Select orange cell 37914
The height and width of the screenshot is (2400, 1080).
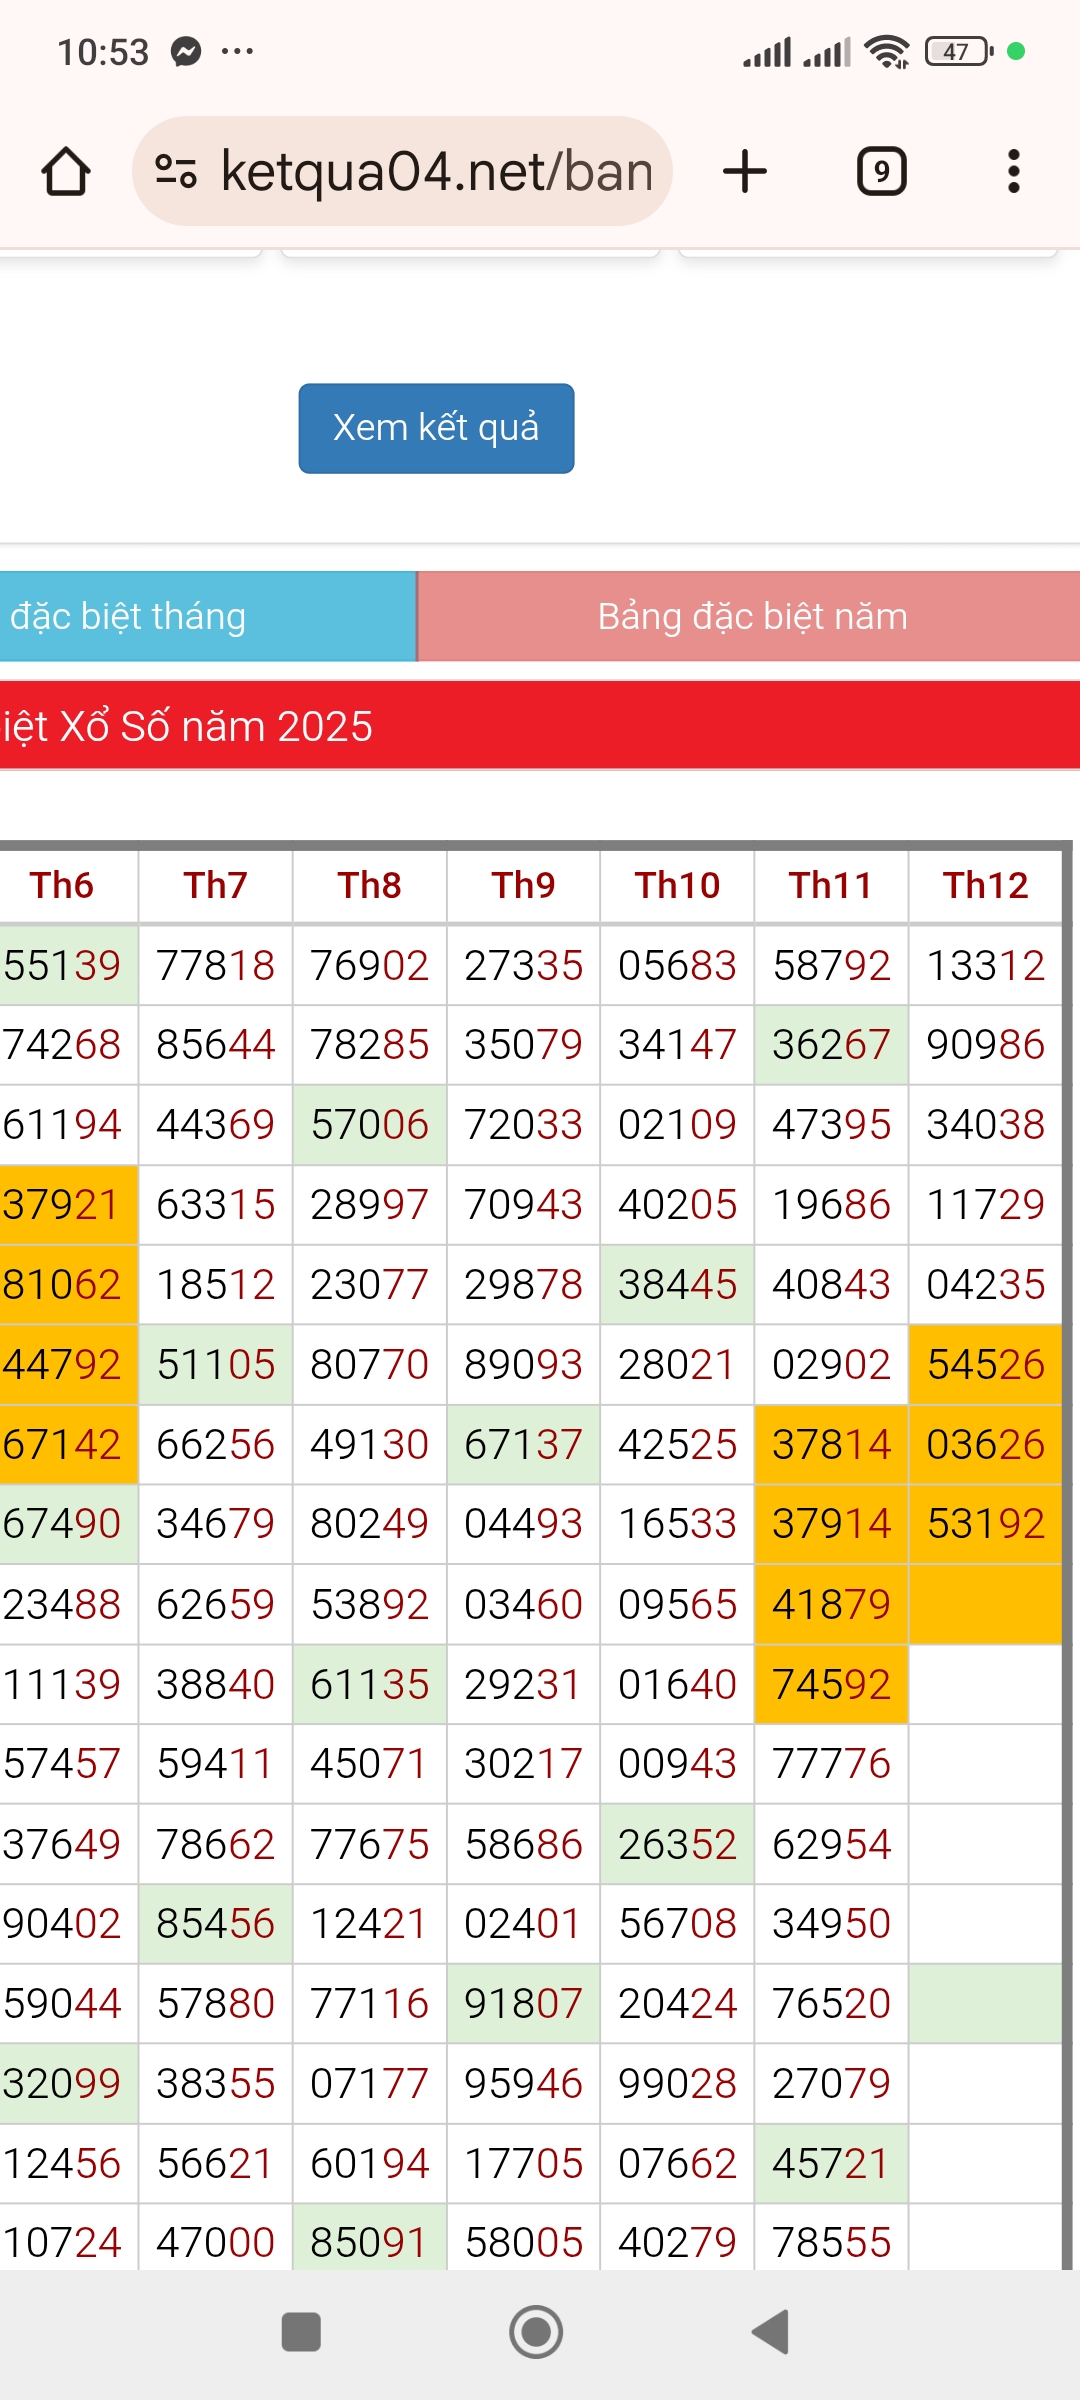click(832, 1524)
